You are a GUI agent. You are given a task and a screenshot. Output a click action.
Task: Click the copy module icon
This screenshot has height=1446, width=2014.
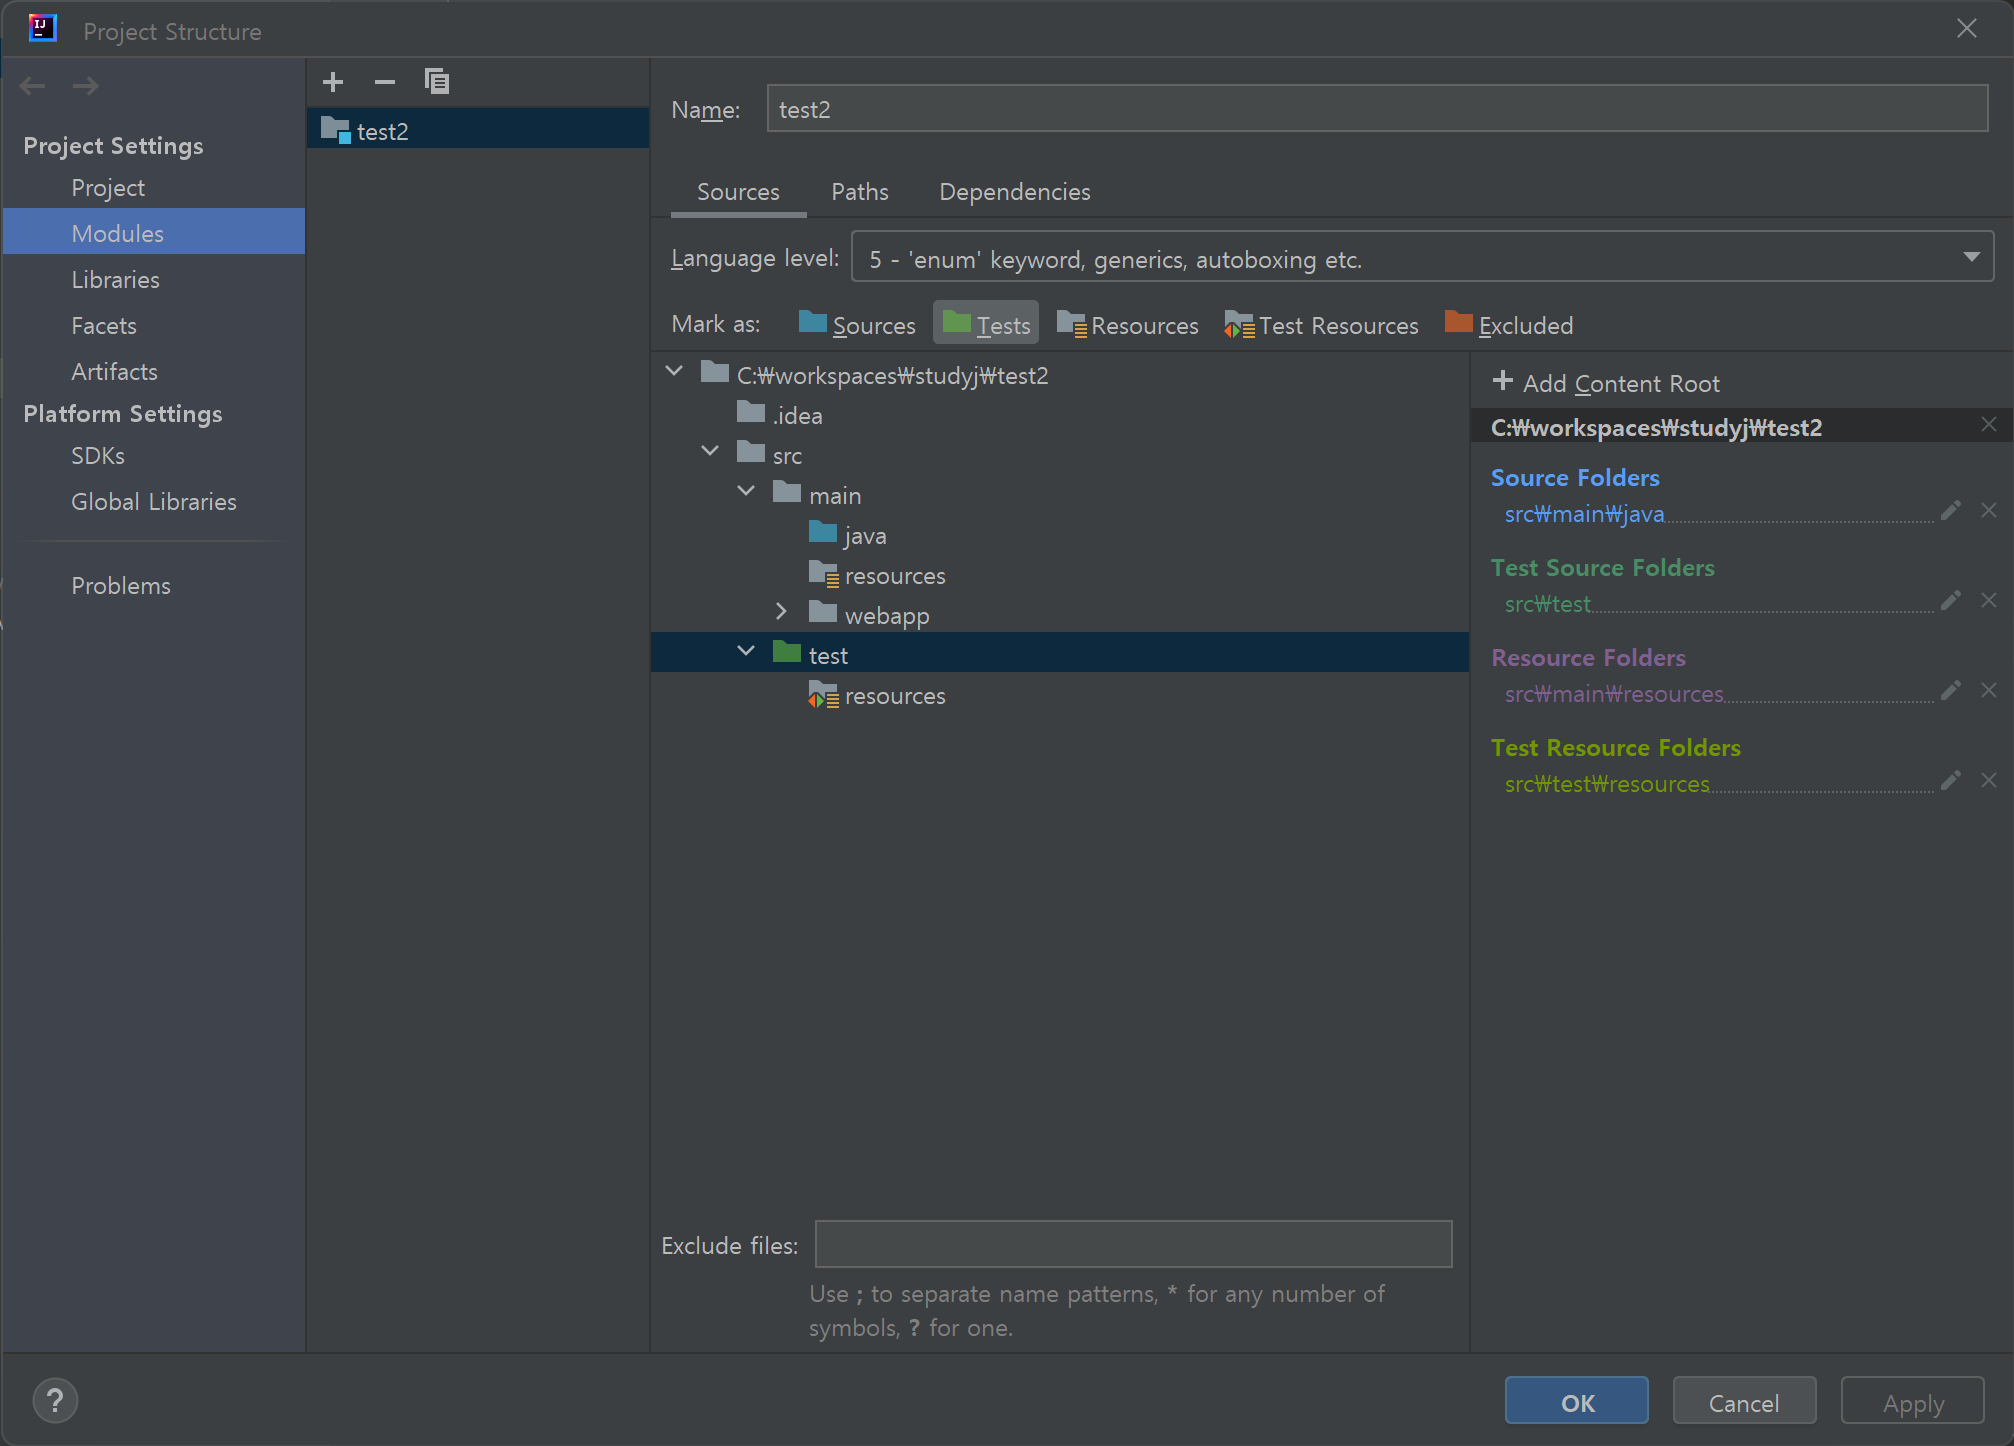coord(437,82)
